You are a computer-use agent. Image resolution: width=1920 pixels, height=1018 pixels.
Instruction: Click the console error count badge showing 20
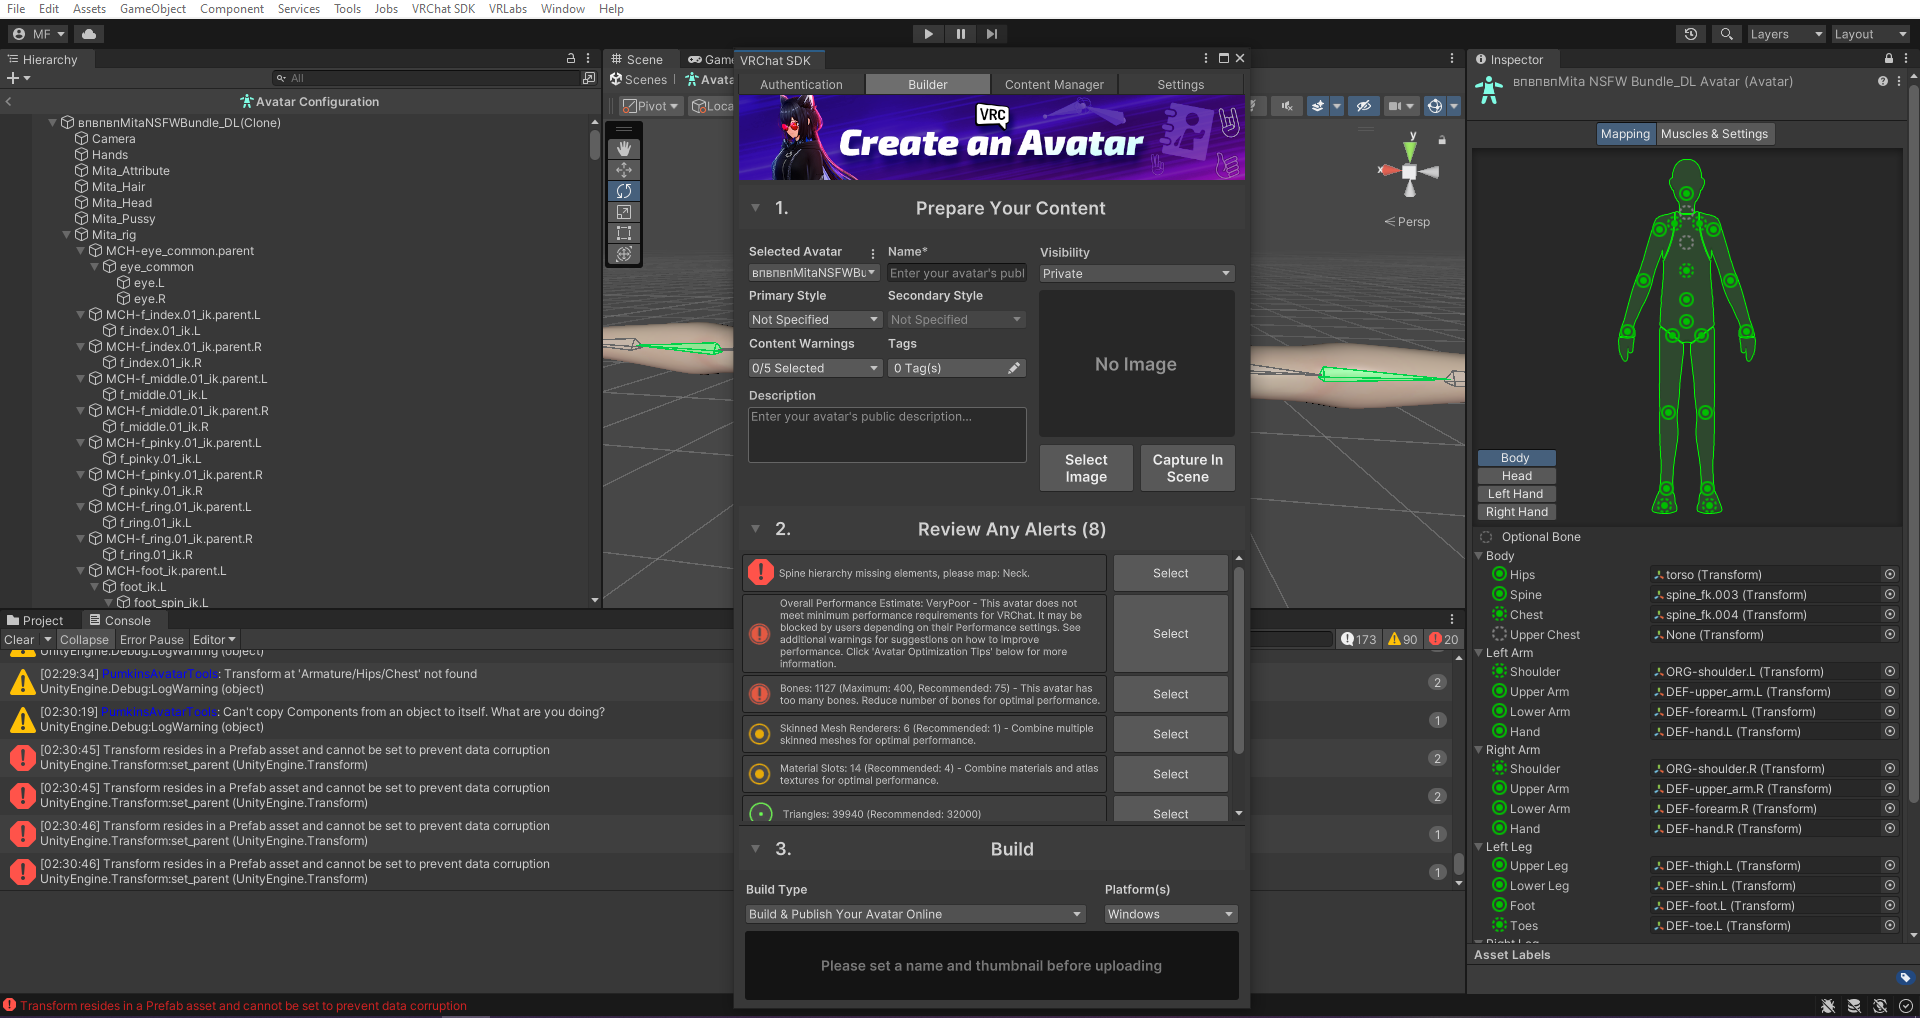[1444, 639]
